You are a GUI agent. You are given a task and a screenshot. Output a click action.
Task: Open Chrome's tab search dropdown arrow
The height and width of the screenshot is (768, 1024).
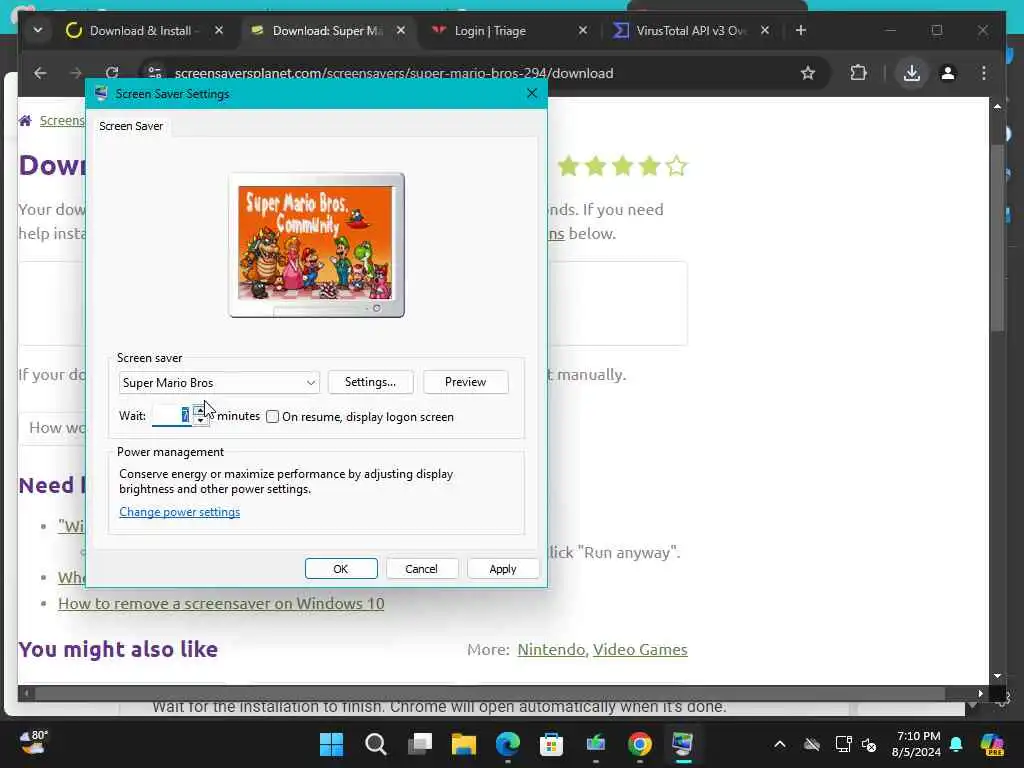(38, 31)
